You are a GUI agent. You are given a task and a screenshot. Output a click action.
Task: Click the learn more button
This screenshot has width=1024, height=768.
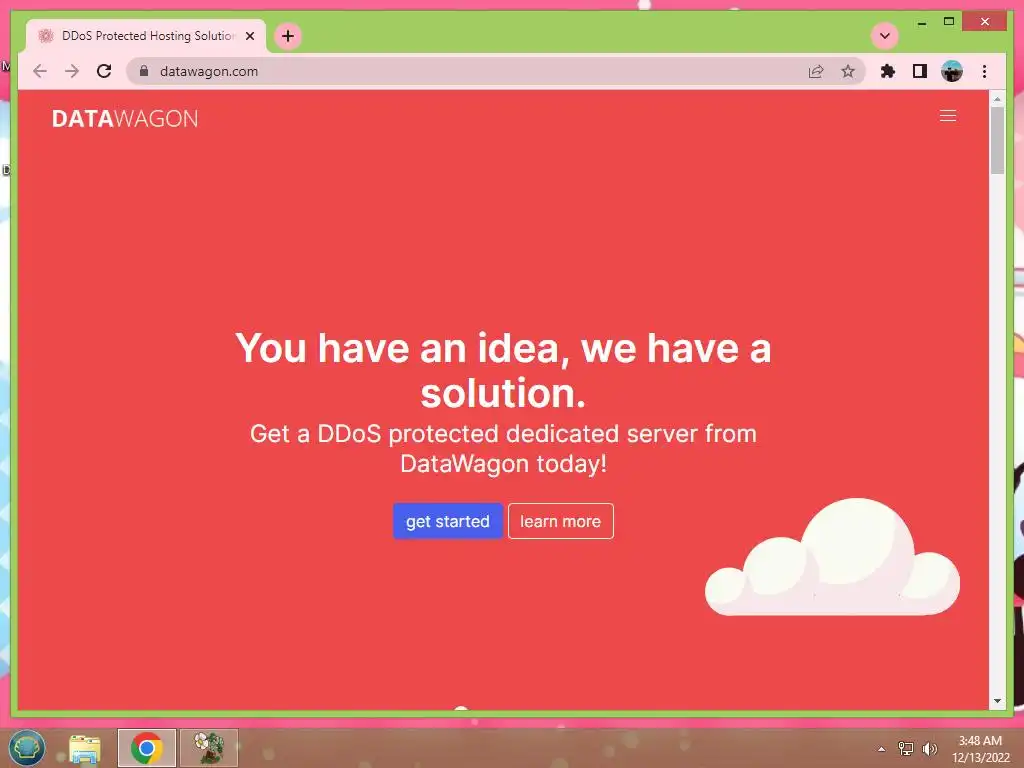pos(560,521)
